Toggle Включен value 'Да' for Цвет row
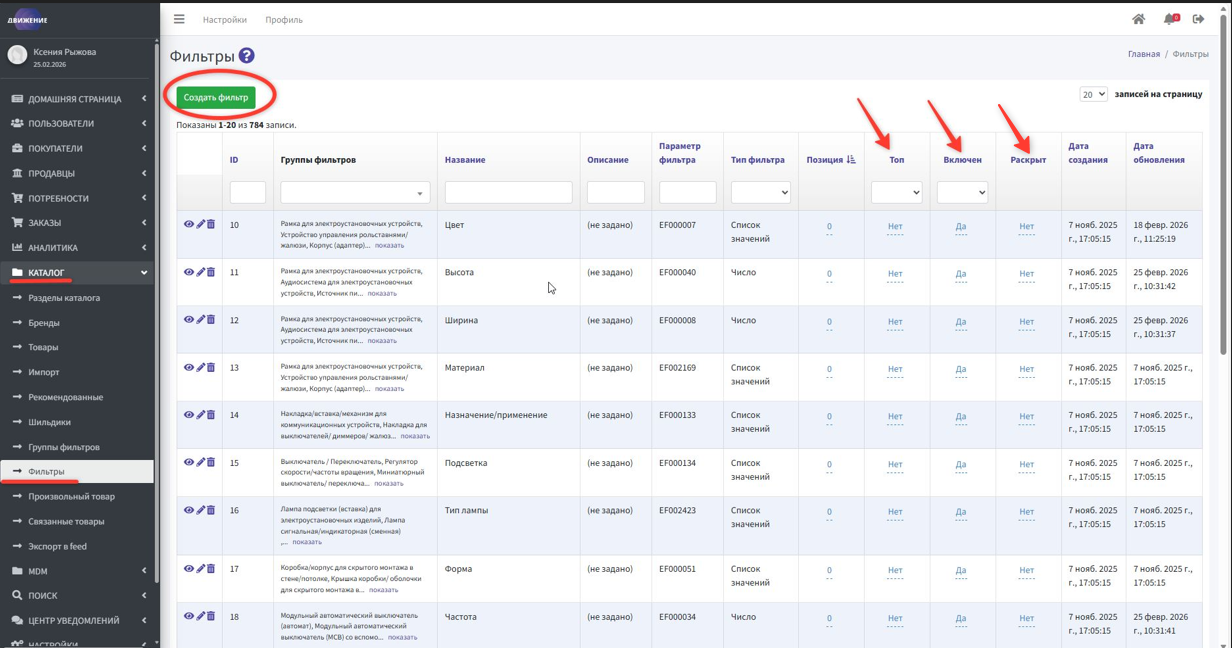This screenshot has width=1232, height=648. [x=961, y=226]
